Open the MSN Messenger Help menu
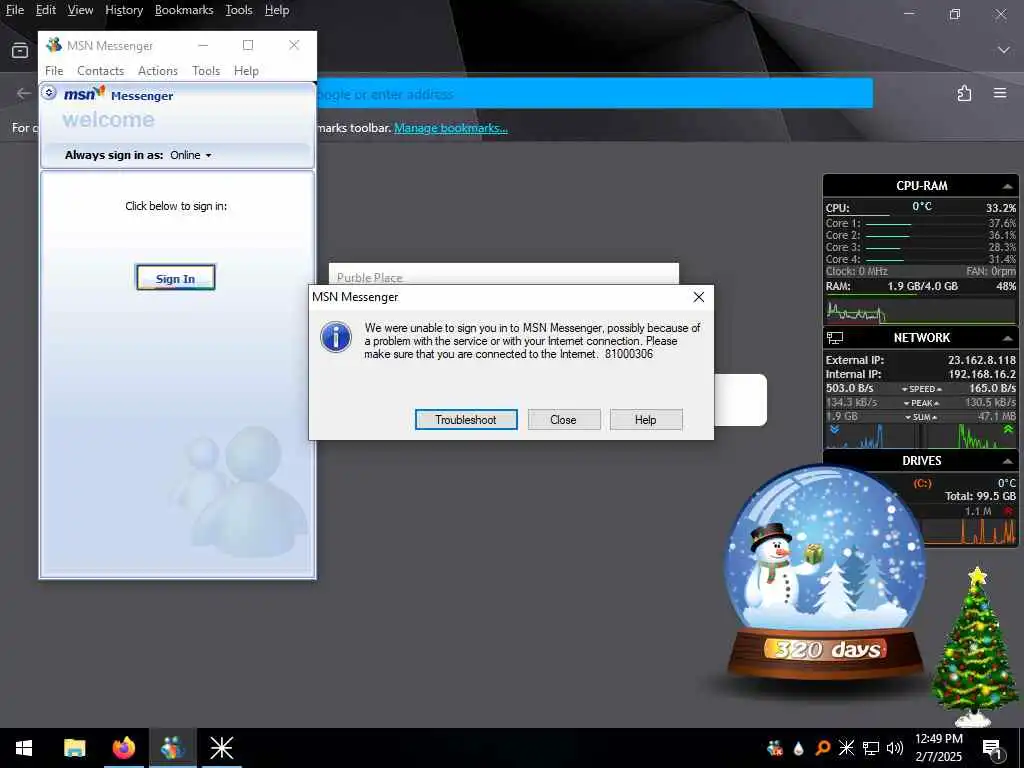The image size is (1024, 768). pyautogui.click(x=246, y=71)
